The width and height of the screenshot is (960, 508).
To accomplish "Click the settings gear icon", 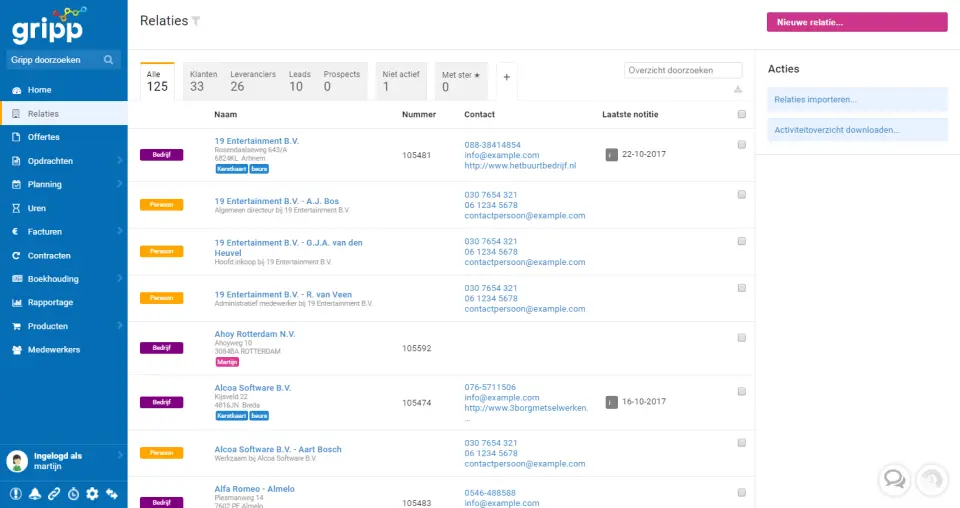I will click(x=92, y=494).
